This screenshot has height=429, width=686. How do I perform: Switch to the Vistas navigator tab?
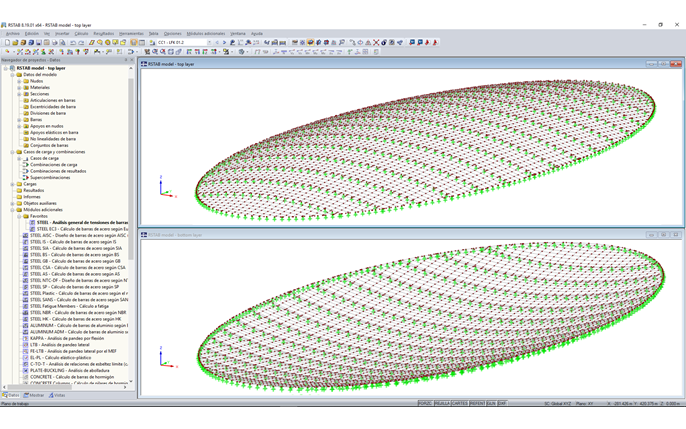(57, 395)
